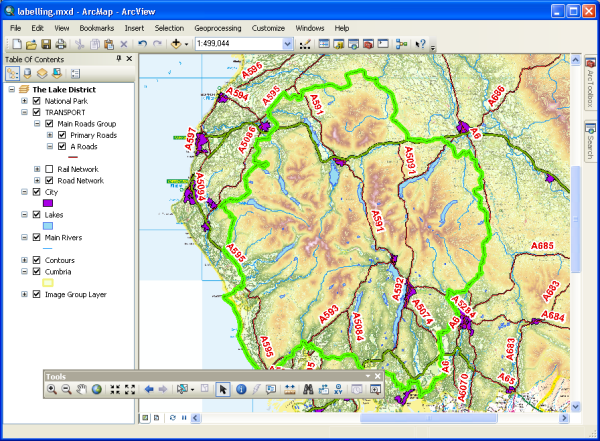Click the purple City symbol swatch

48,203
